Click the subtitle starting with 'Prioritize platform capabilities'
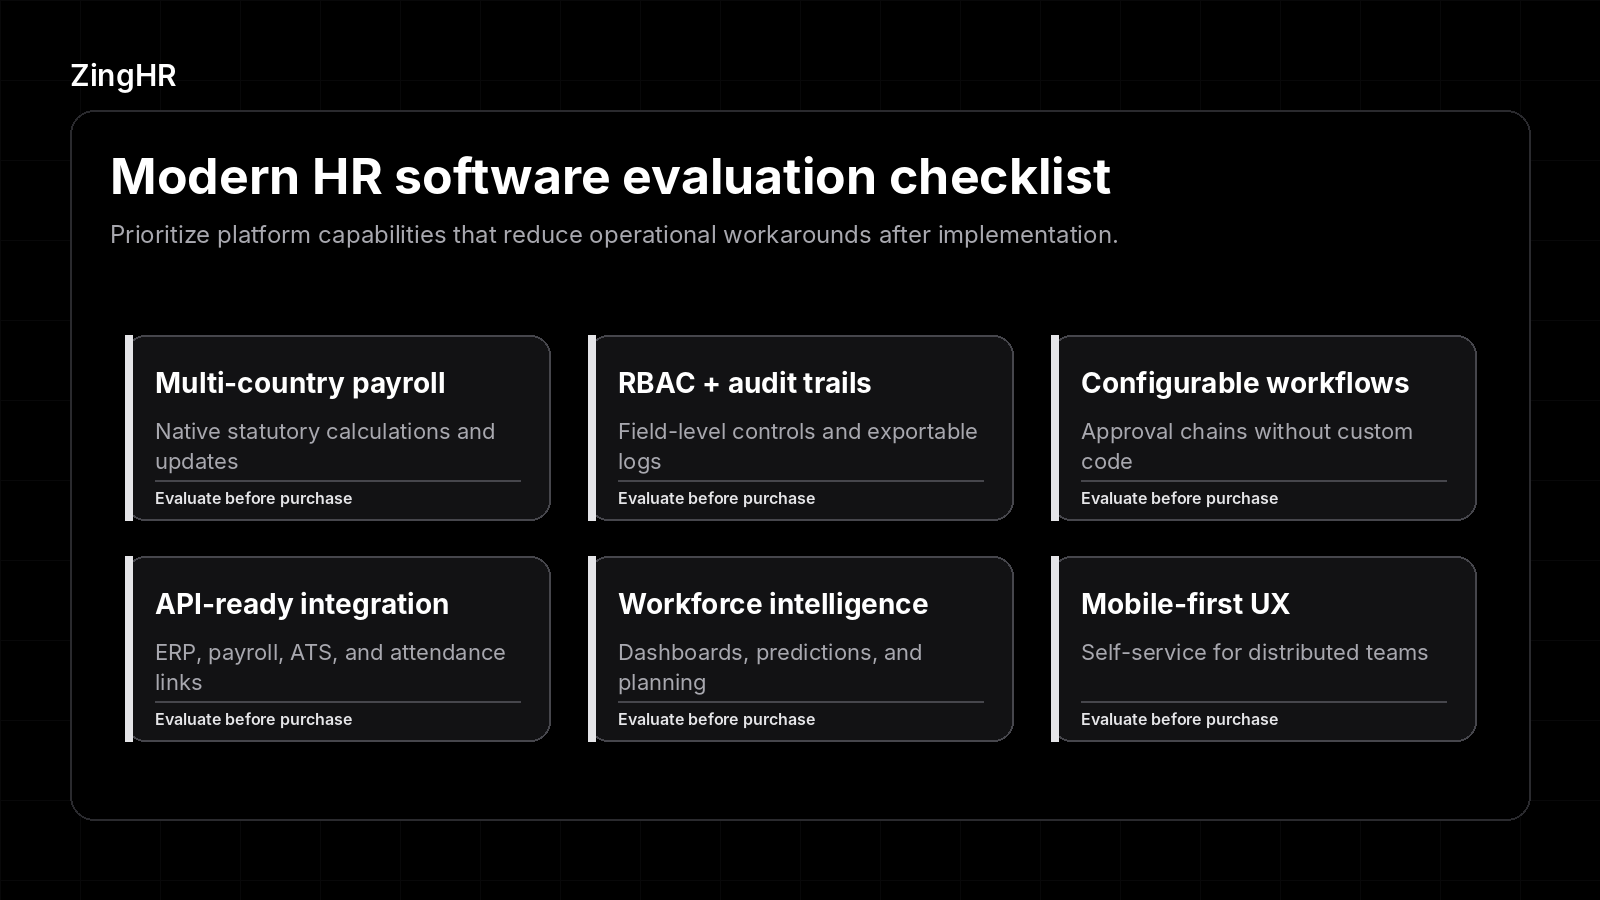 coord(614,235)
